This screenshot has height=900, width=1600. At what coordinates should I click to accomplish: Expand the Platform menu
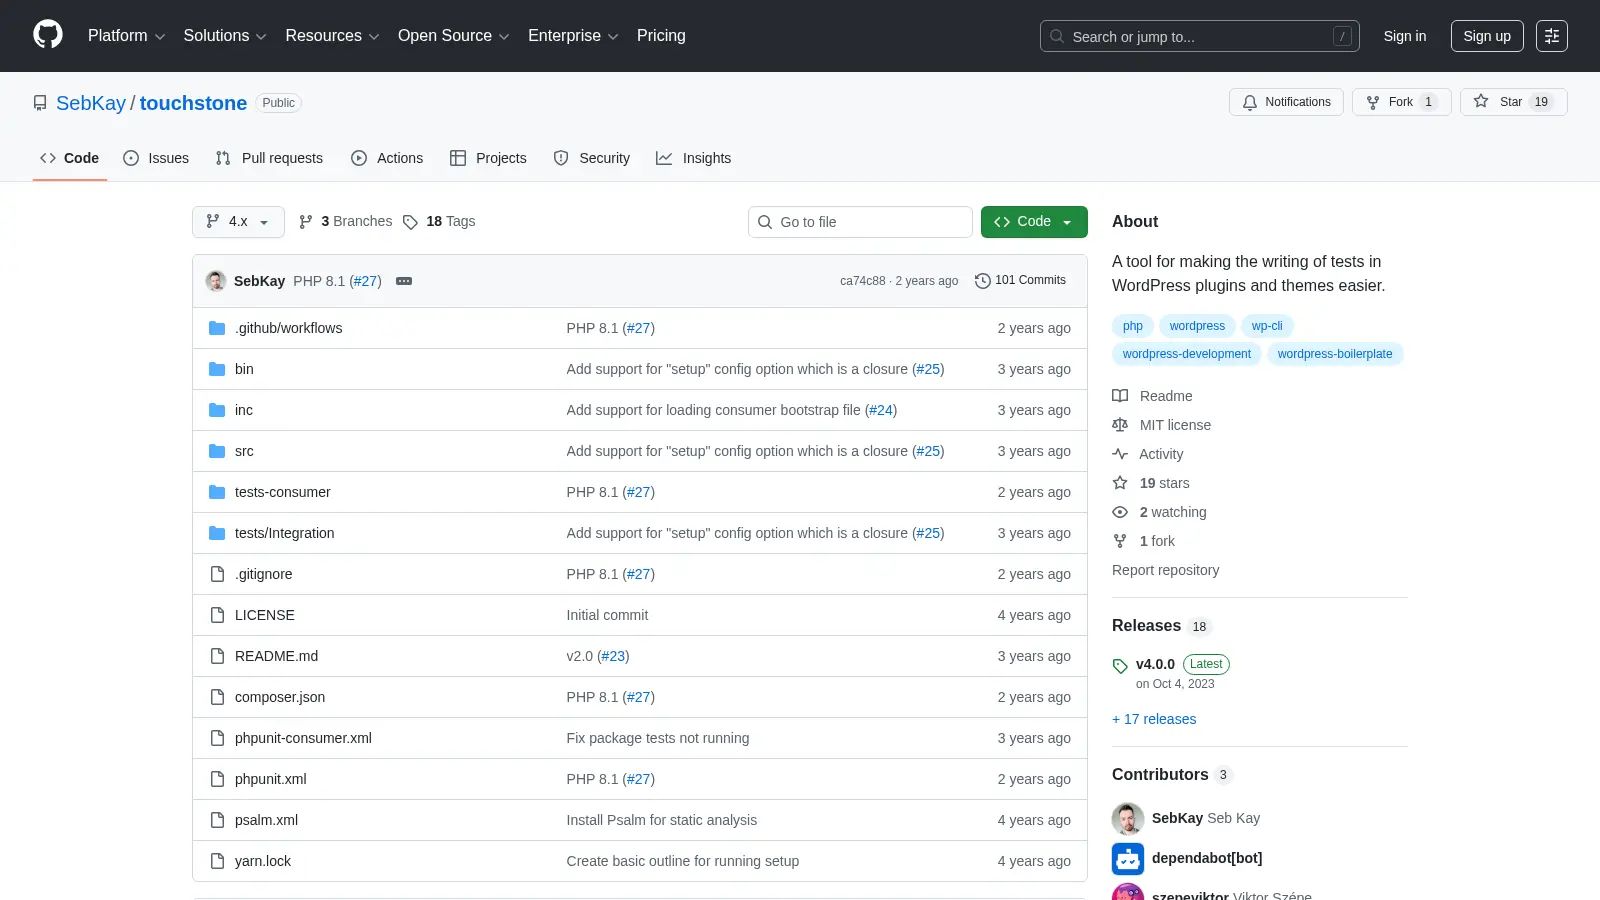[x=126, y=36]
